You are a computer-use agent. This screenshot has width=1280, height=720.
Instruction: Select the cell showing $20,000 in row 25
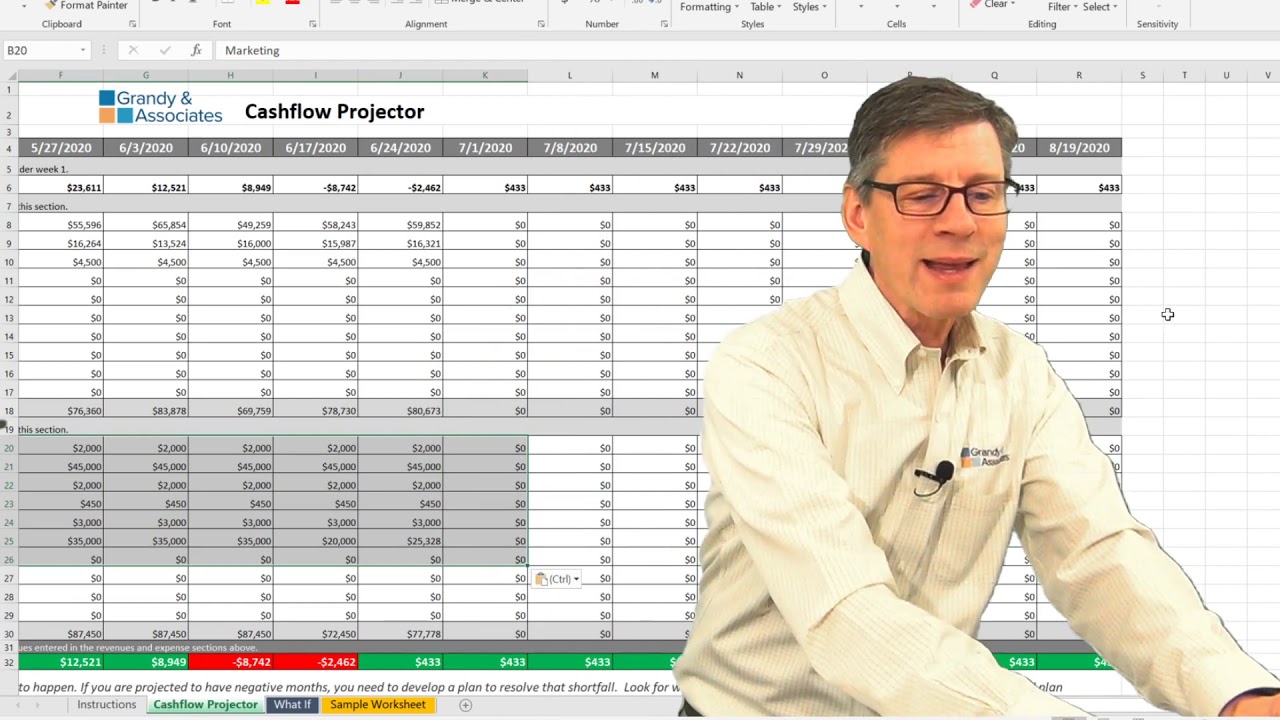point(315,541)
